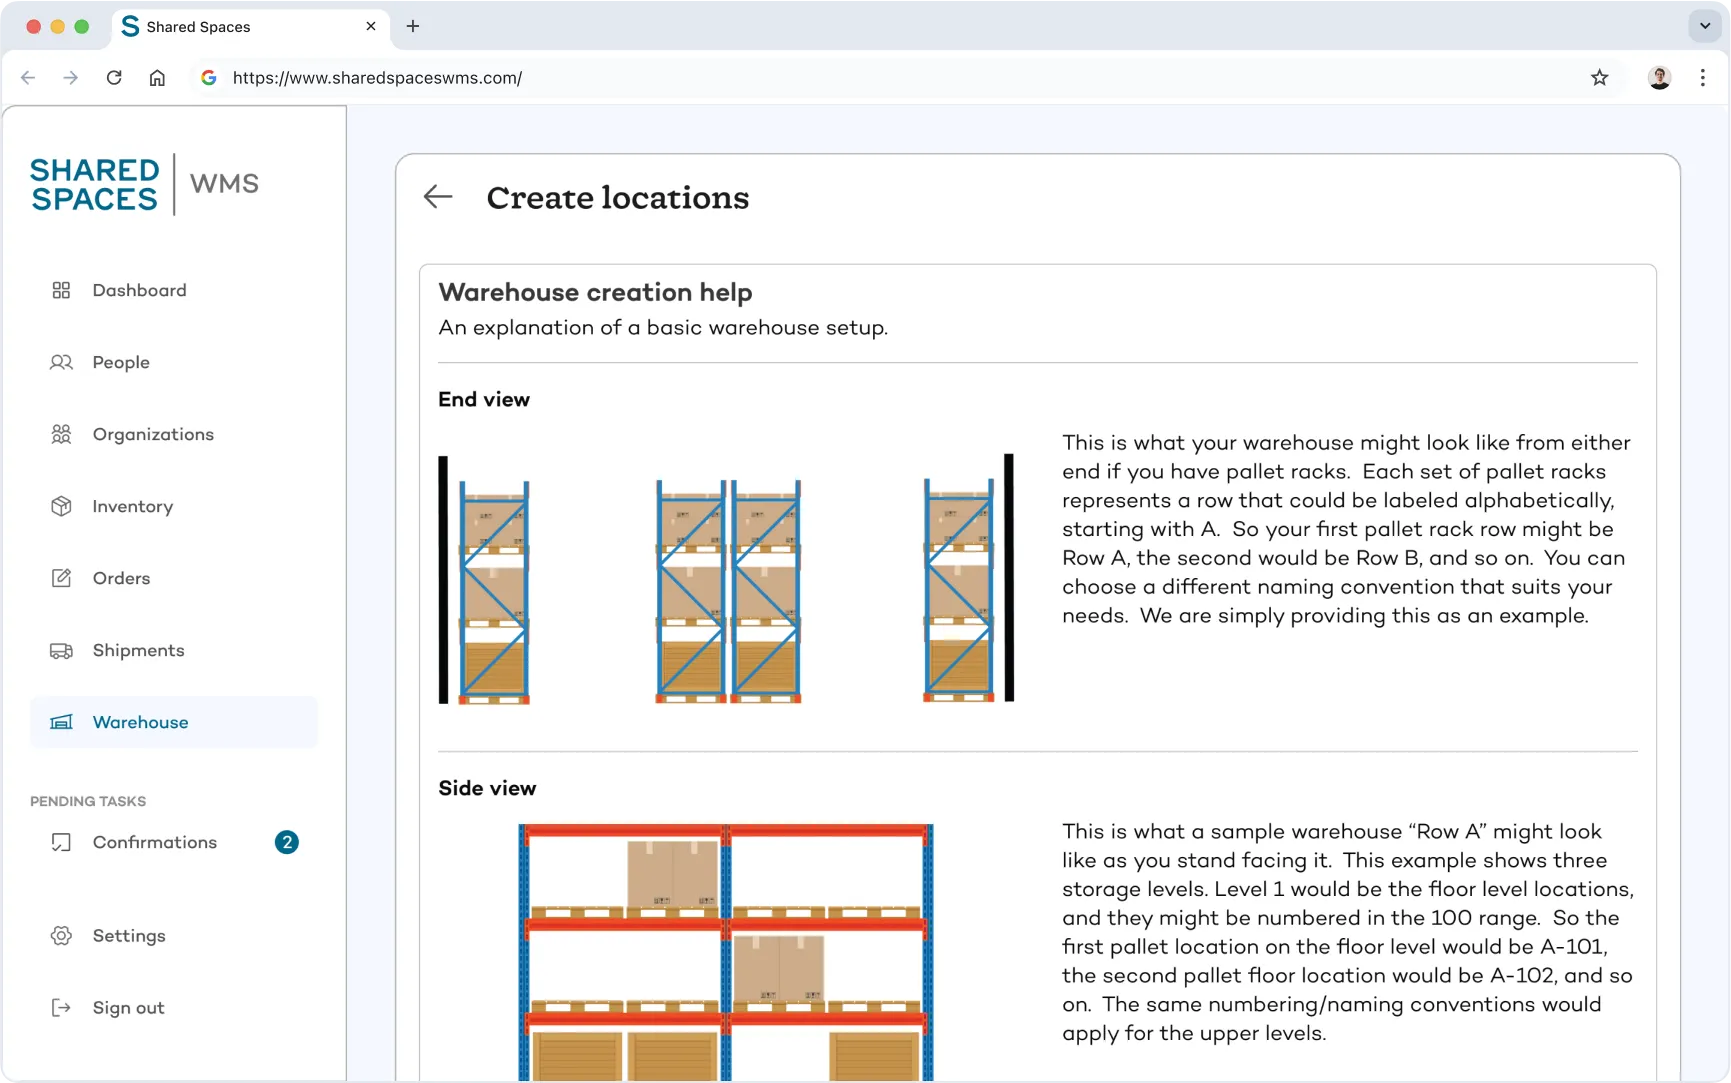The image size is (1731, 1083).
Task: Click the "Create locations" page title
Action: coord(618,197)
